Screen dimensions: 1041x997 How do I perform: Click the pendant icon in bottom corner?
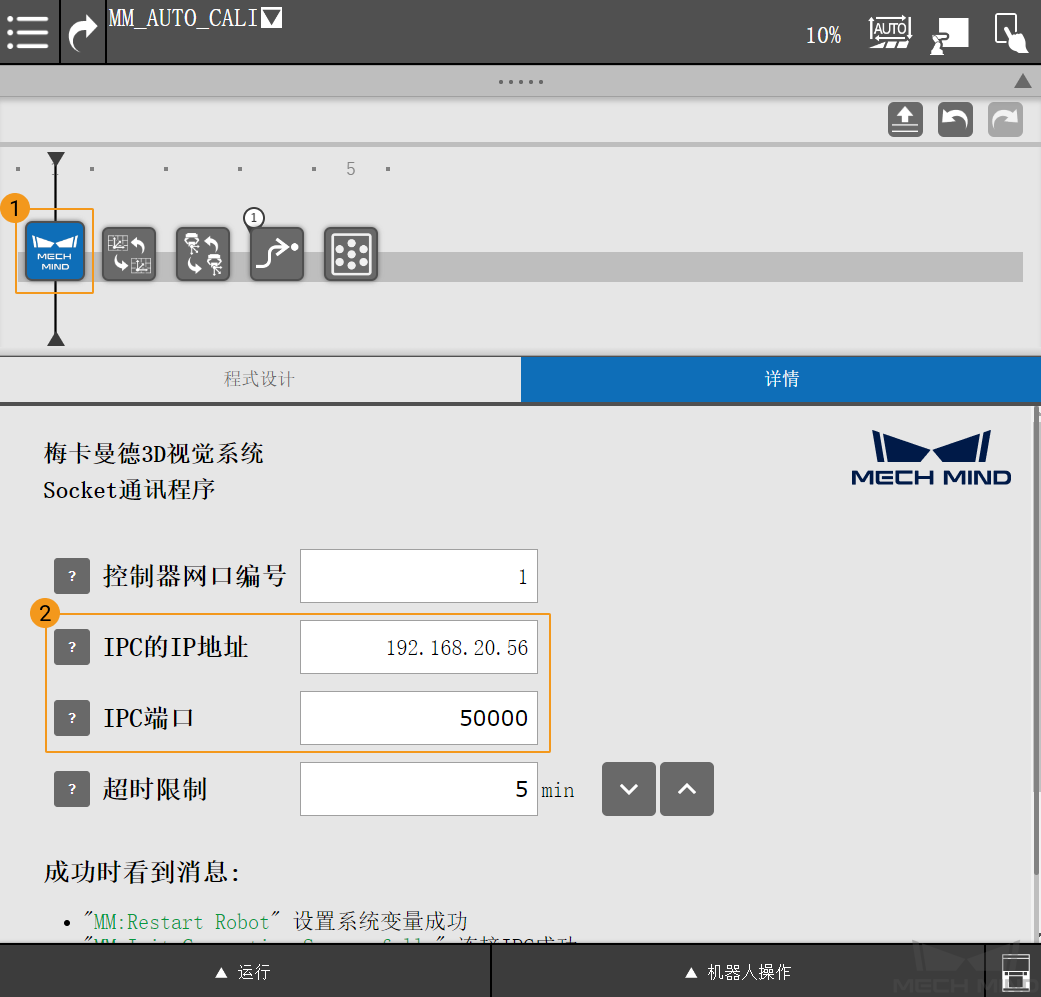1014,973
